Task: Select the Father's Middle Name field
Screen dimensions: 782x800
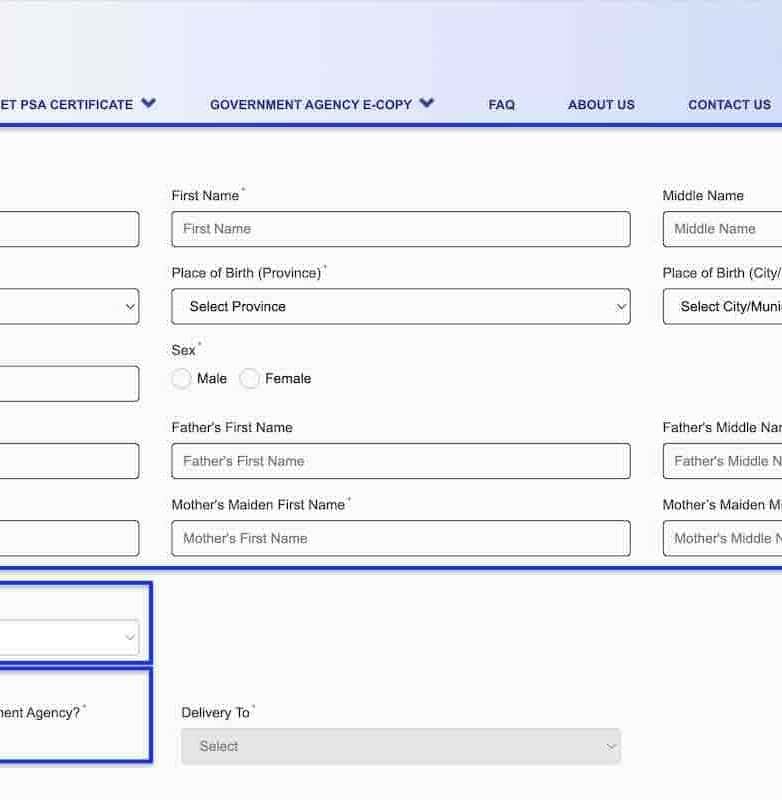Action: pos(722,461)
